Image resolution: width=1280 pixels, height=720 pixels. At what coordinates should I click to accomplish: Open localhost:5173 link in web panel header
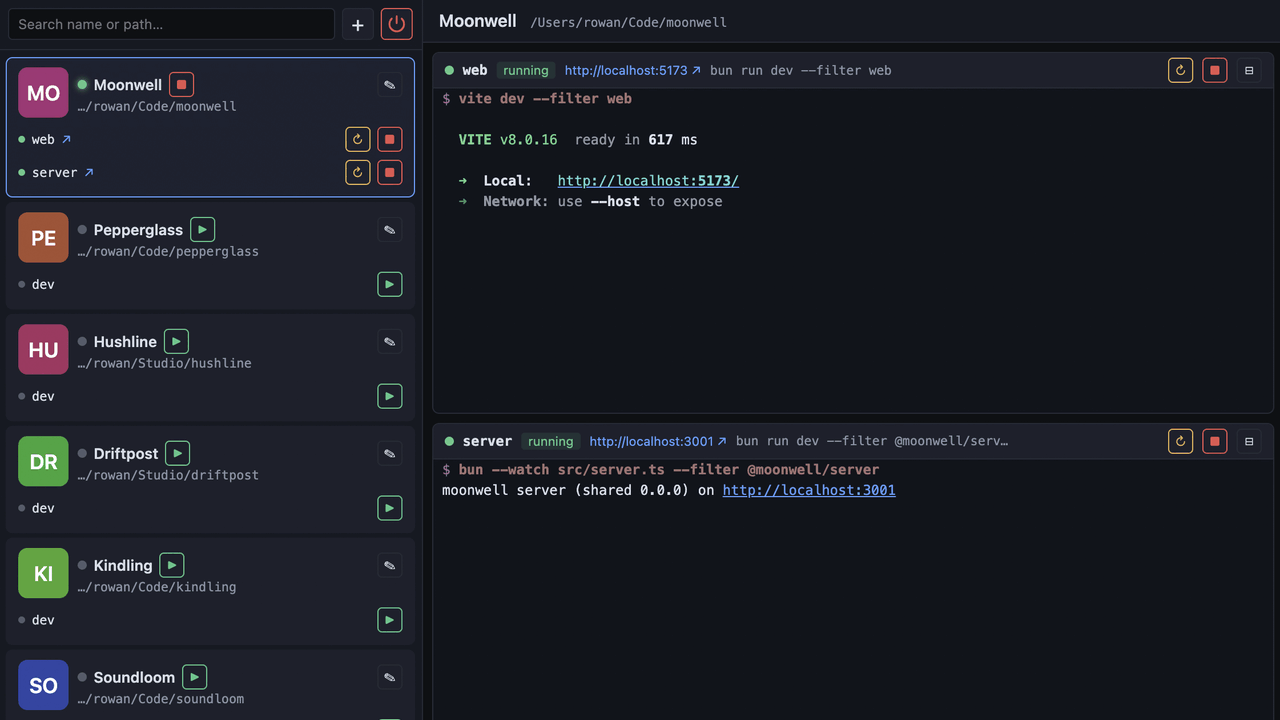click(x=633, y=71)
